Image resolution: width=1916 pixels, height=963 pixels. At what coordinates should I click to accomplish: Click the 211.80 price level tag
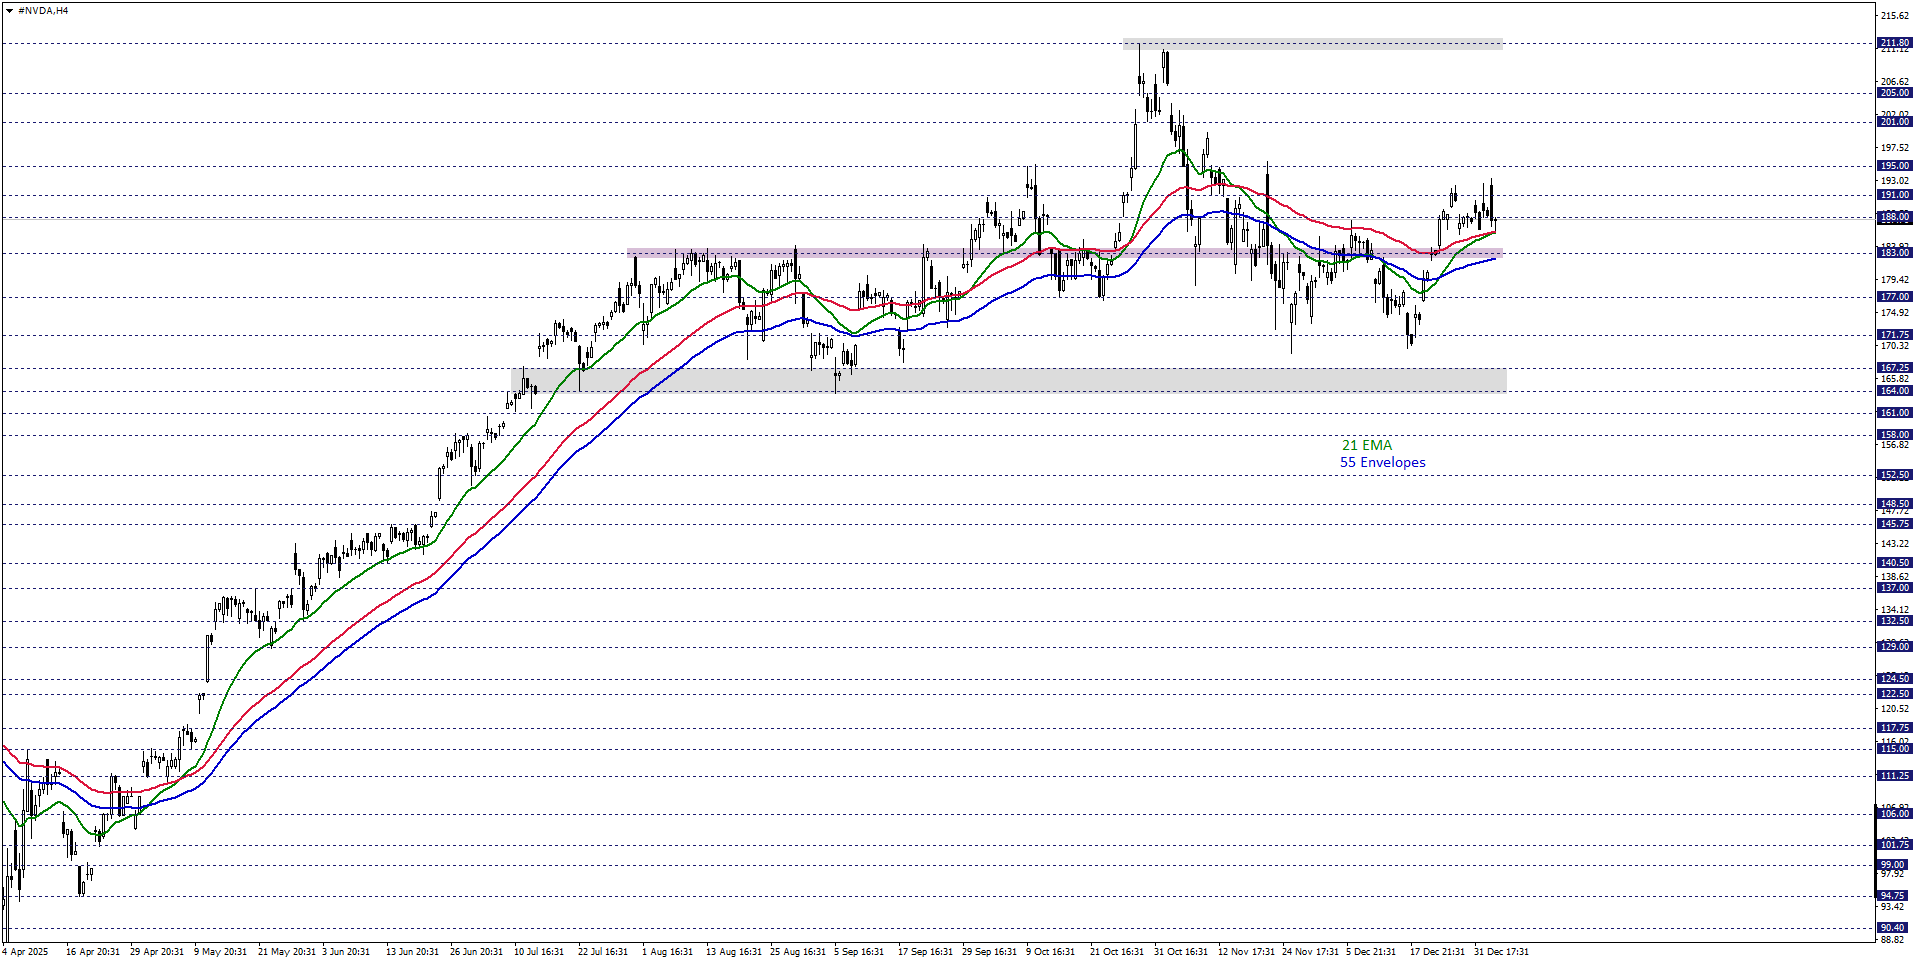[x=1894, y=43]
